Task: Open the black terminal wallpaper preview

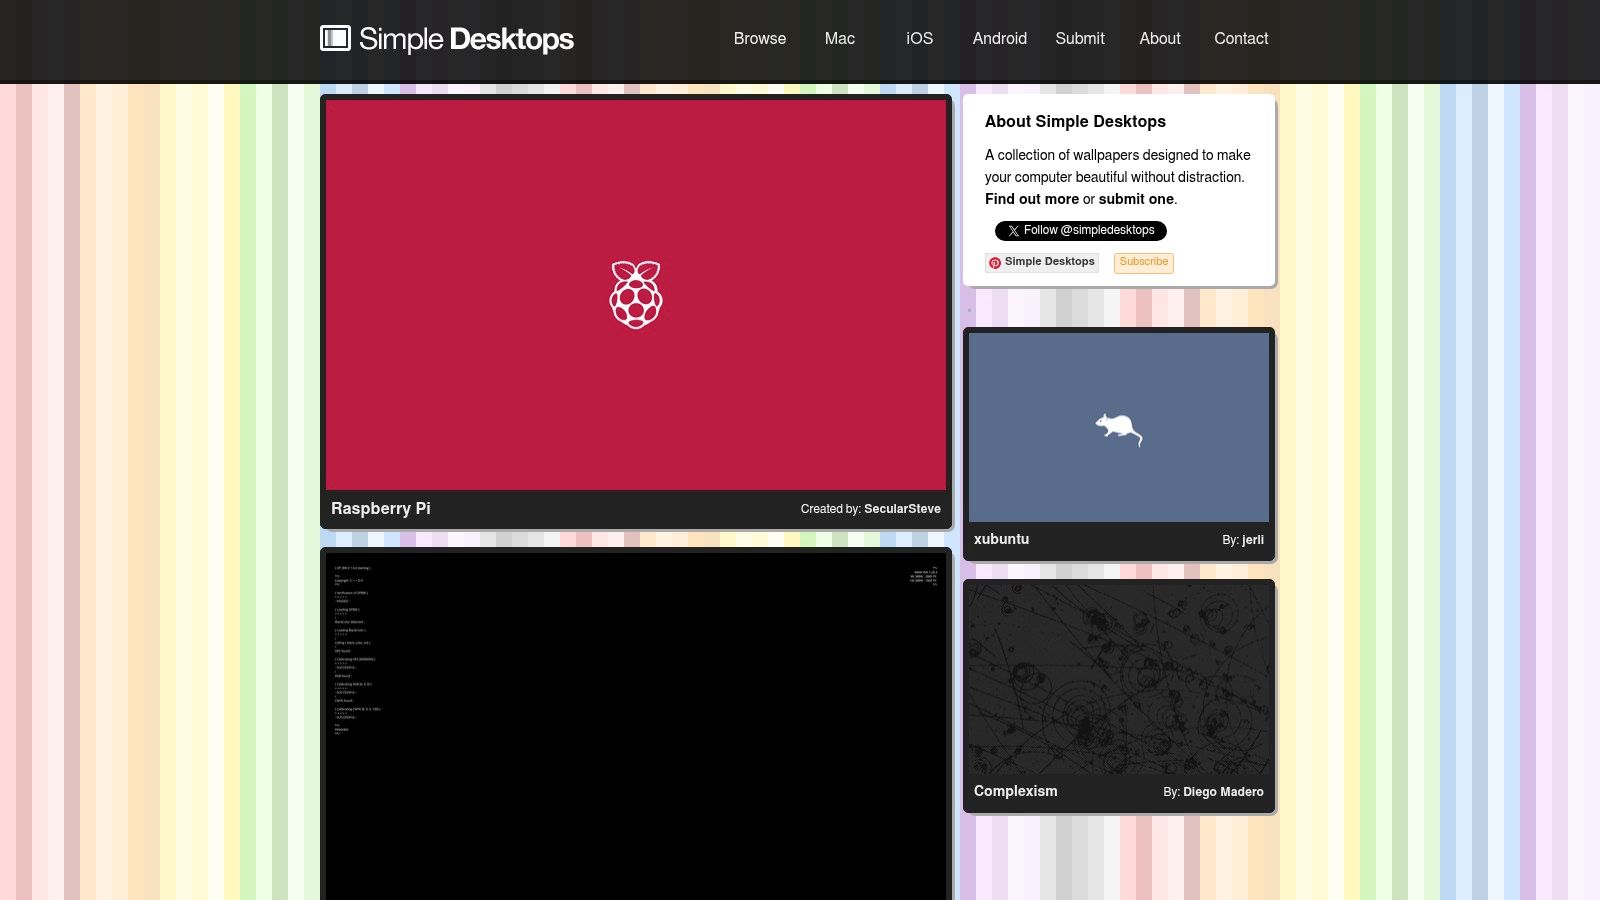Action: coord(636,726)
